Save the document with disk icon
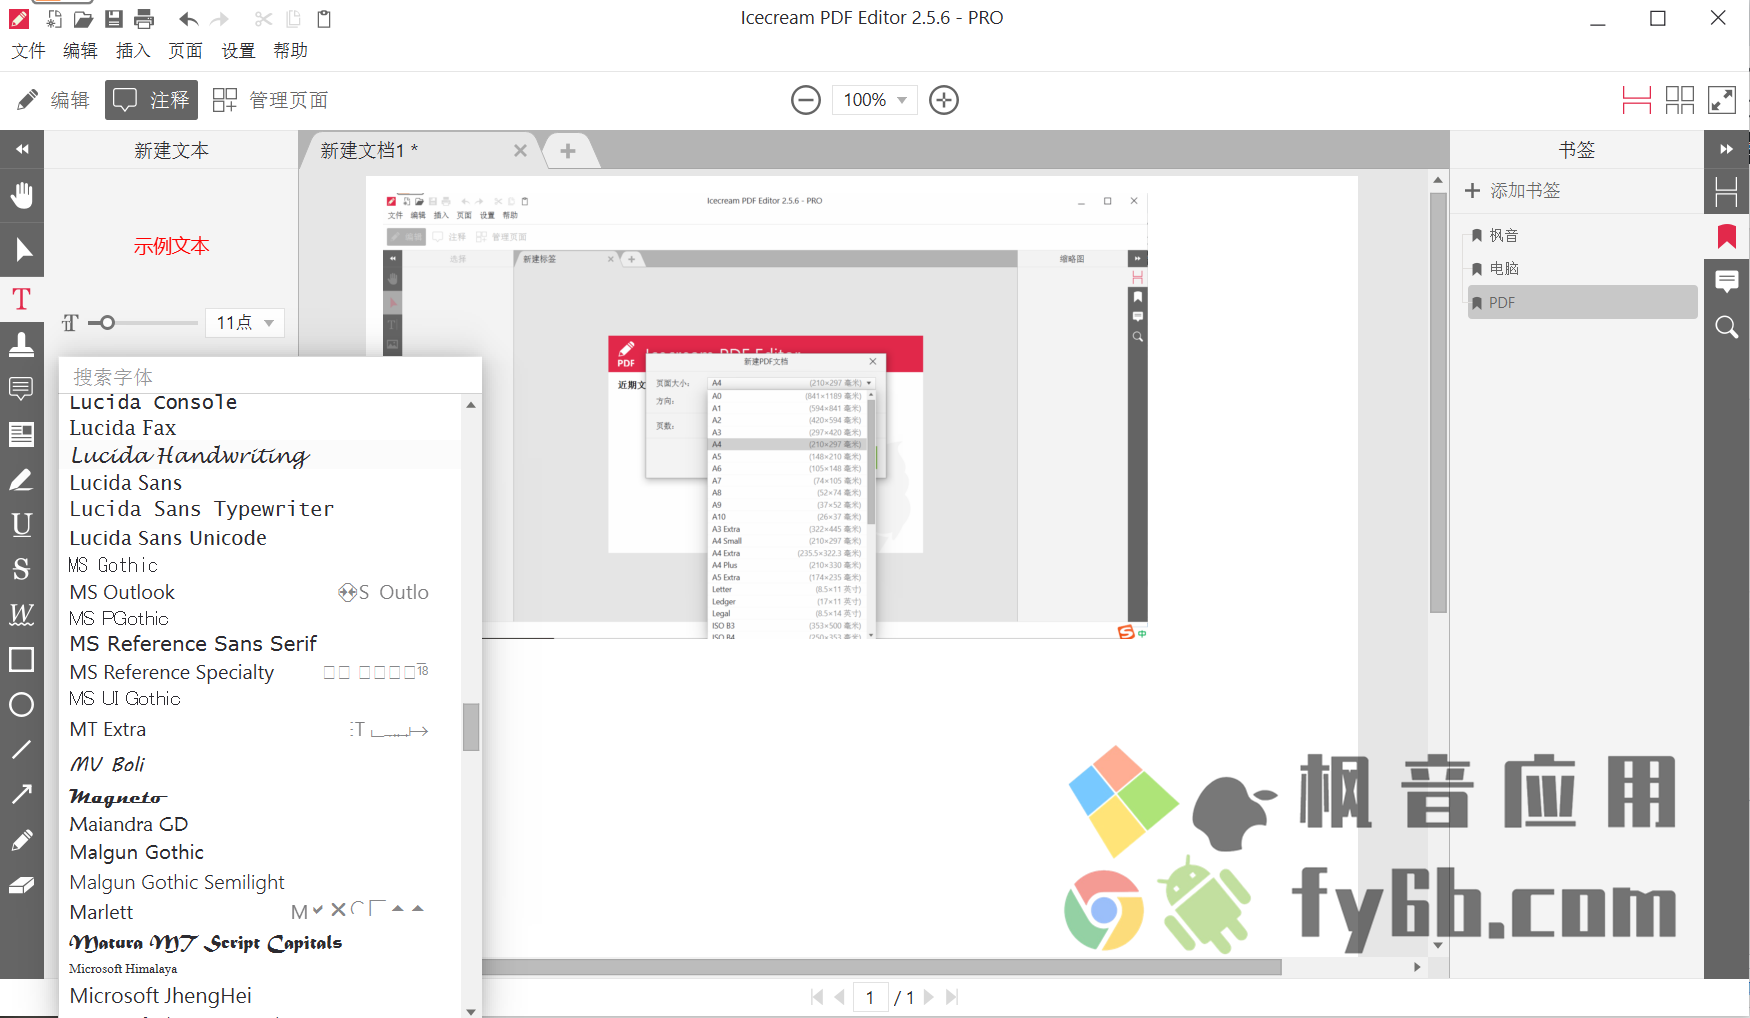Screen dimensions: 1750x1018 click(x=114, y=19)
